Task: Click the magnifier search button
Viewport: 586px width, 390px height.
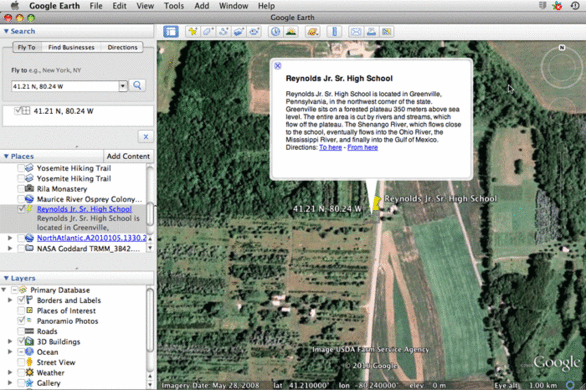Action: click(x=137, y=86)
